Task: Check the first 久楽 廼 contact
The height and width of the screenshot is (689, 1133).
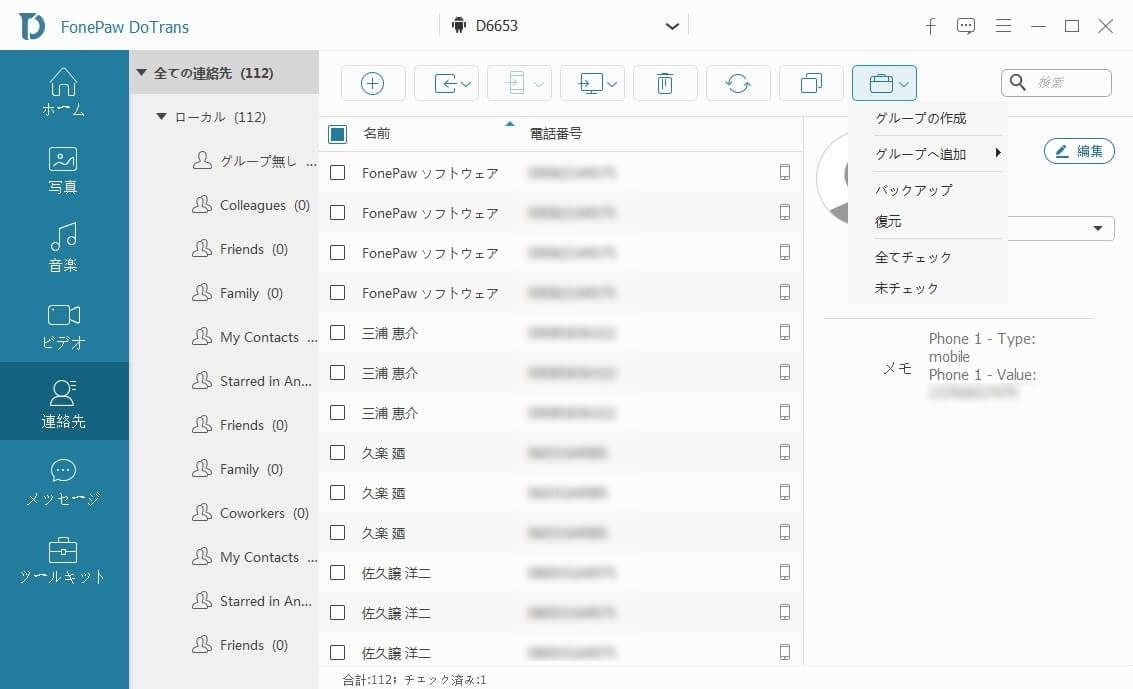Action: click(337, 453)
